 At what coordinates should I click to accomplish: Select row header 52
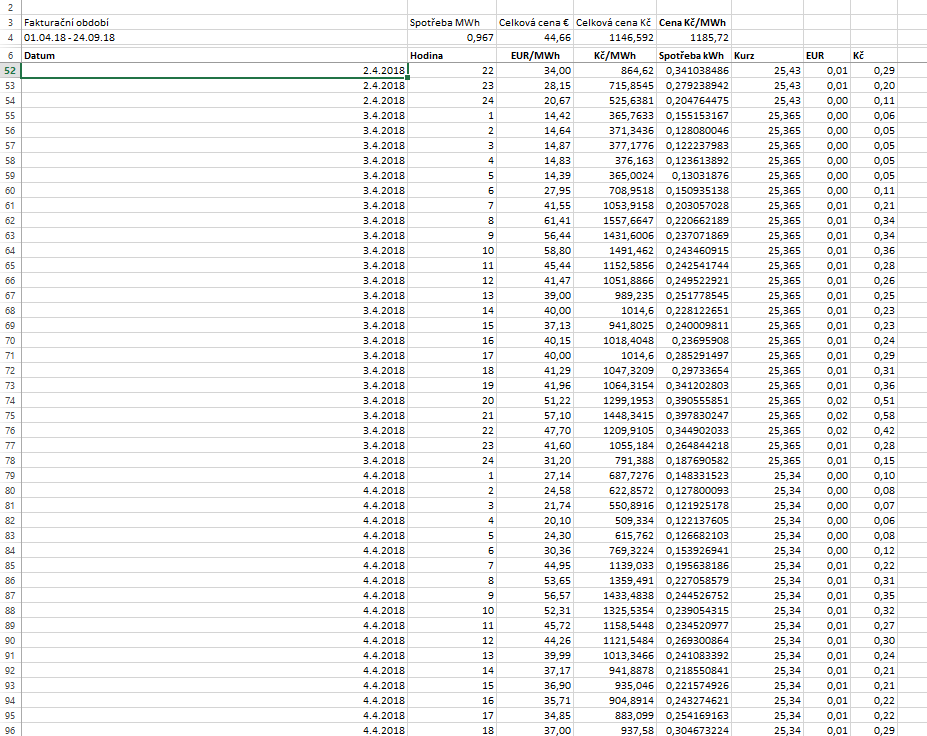(10, 71)
